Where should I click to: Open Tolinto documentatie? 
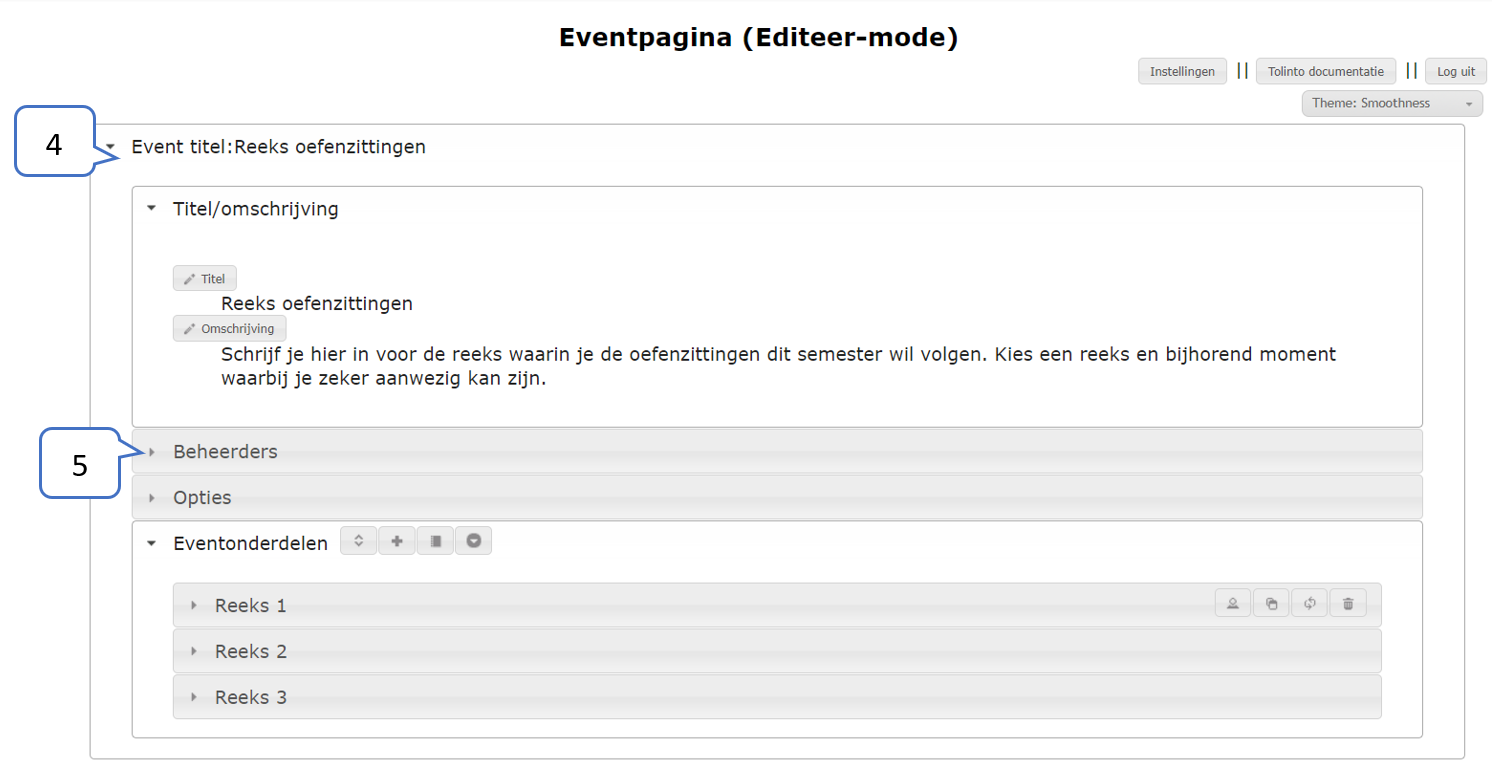(1326, 71)
